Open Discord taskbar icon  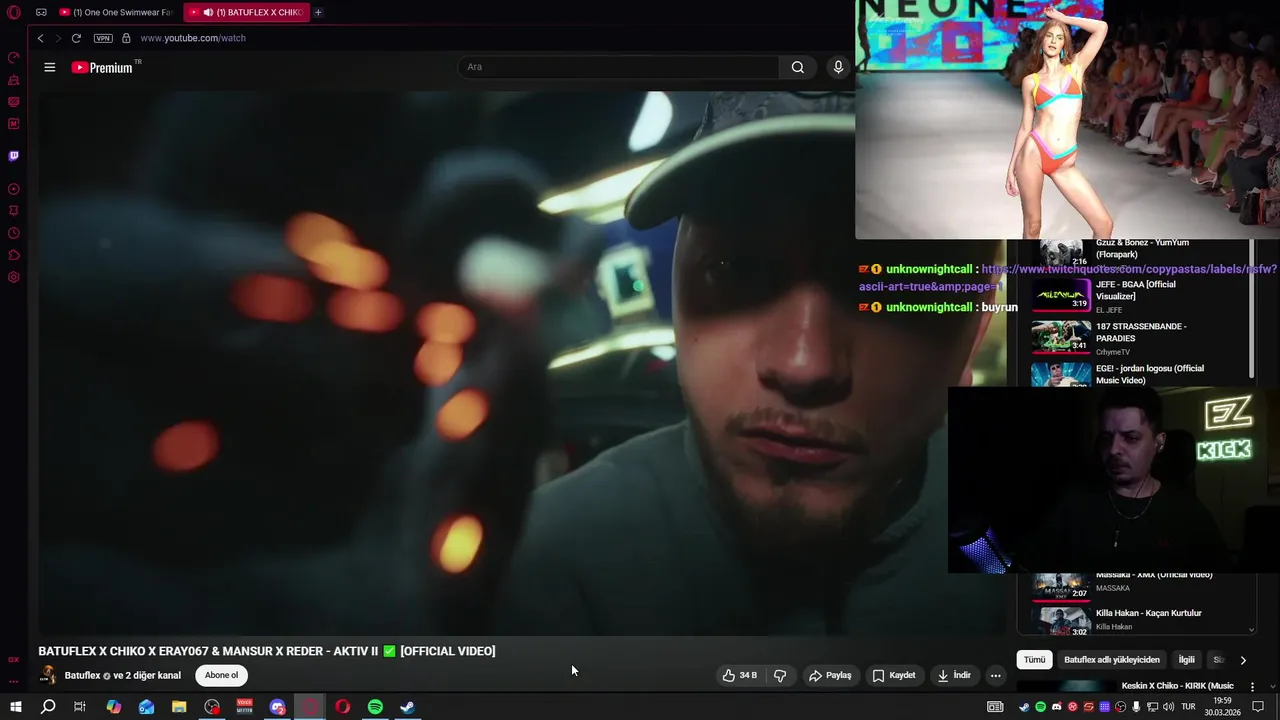coord(277,707)
